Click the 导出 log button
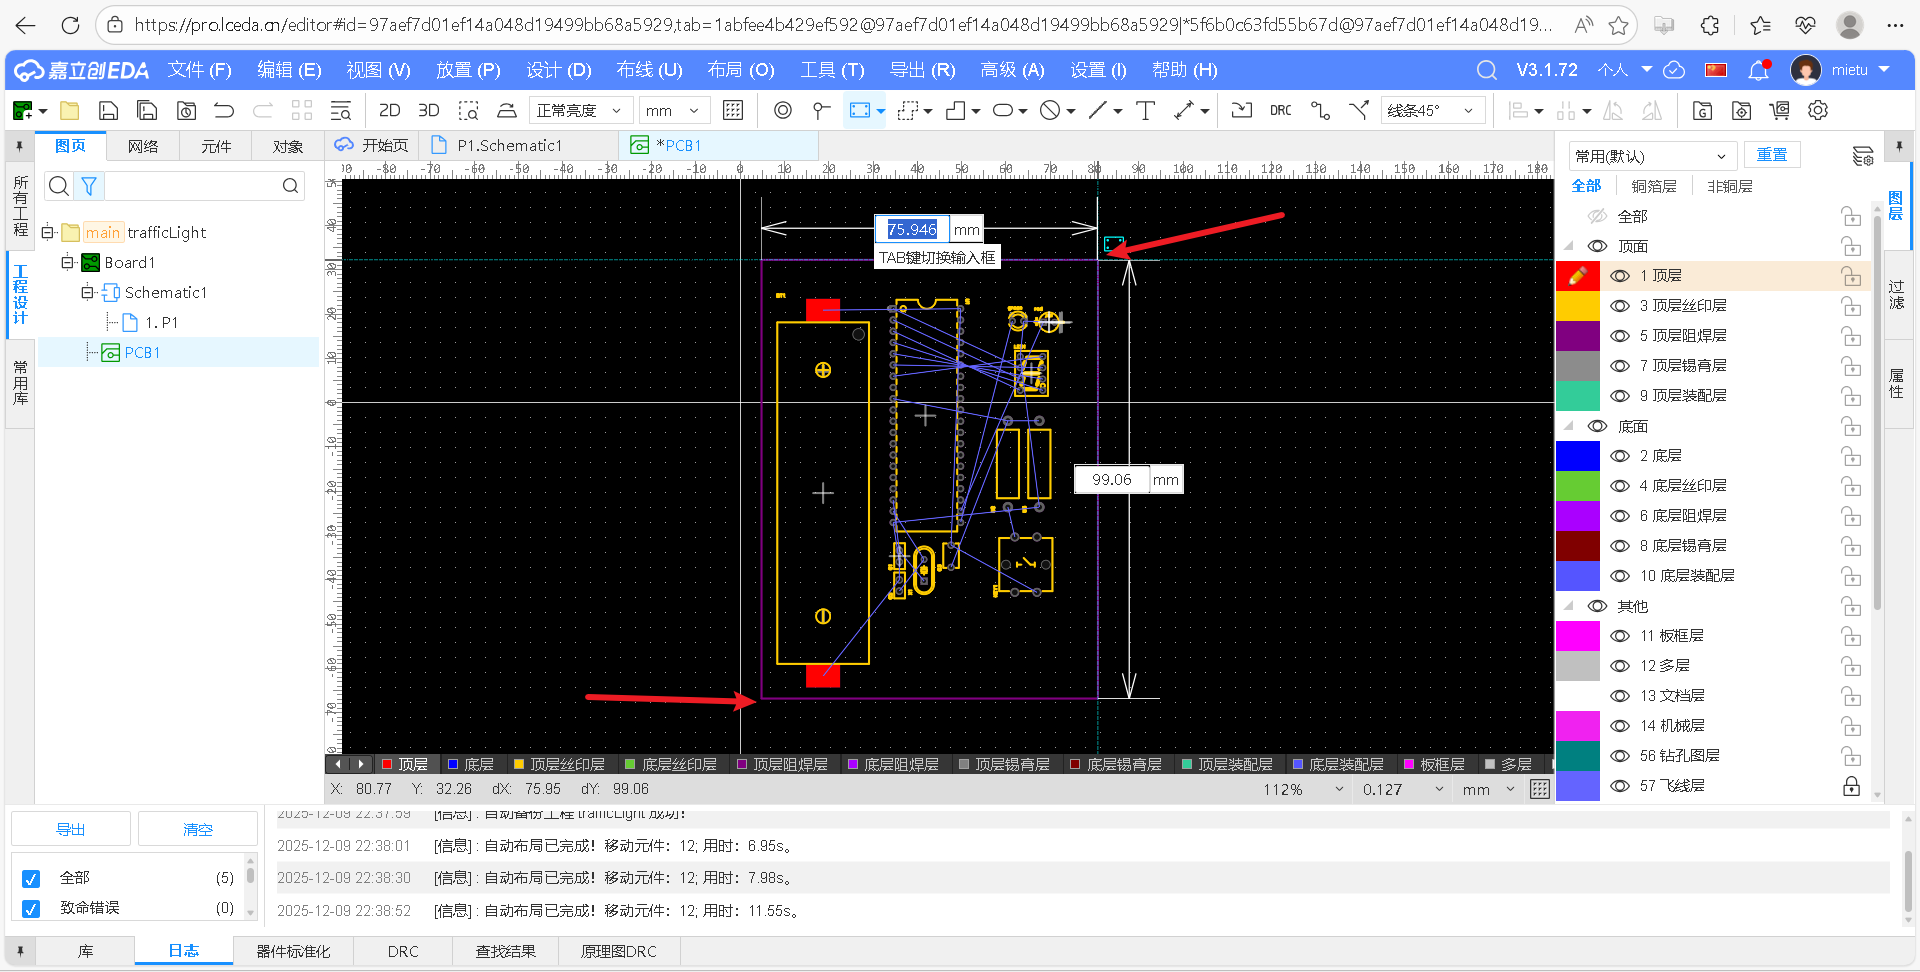The image size is (1920, 972). coord(71,830)
